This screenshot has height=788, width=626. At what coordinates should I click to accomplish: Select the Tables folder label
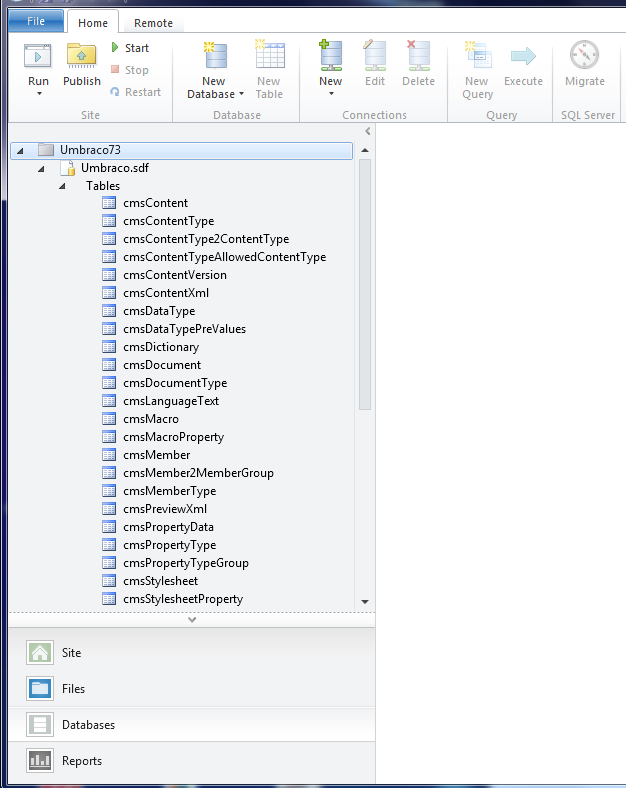click(x=103, y=186)
